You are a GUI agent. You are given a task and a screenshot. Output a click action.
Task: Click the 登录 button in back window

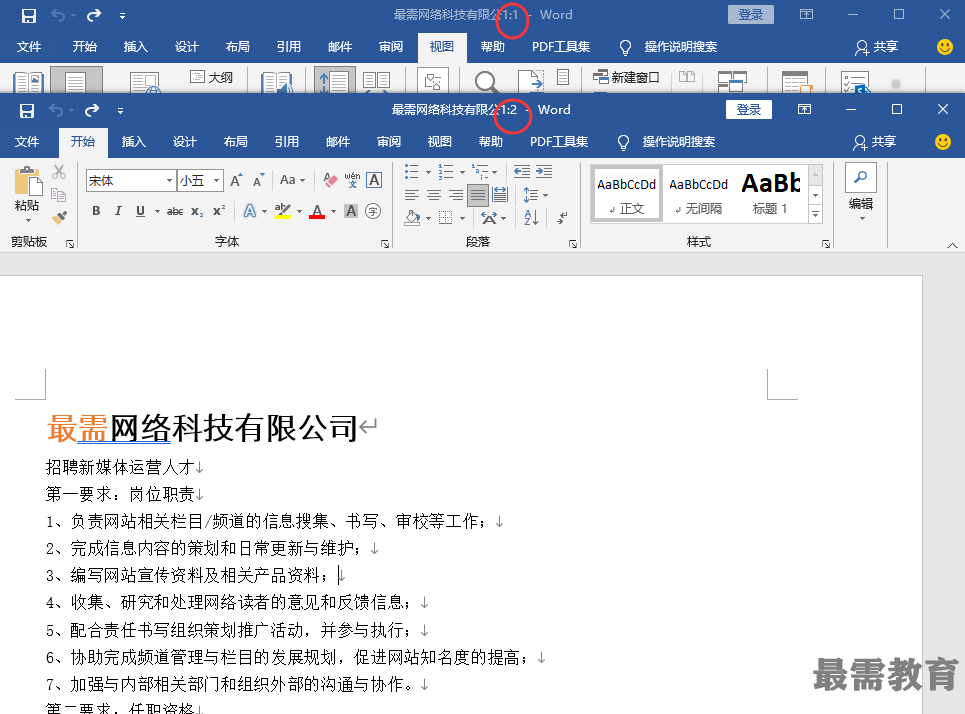751,15
